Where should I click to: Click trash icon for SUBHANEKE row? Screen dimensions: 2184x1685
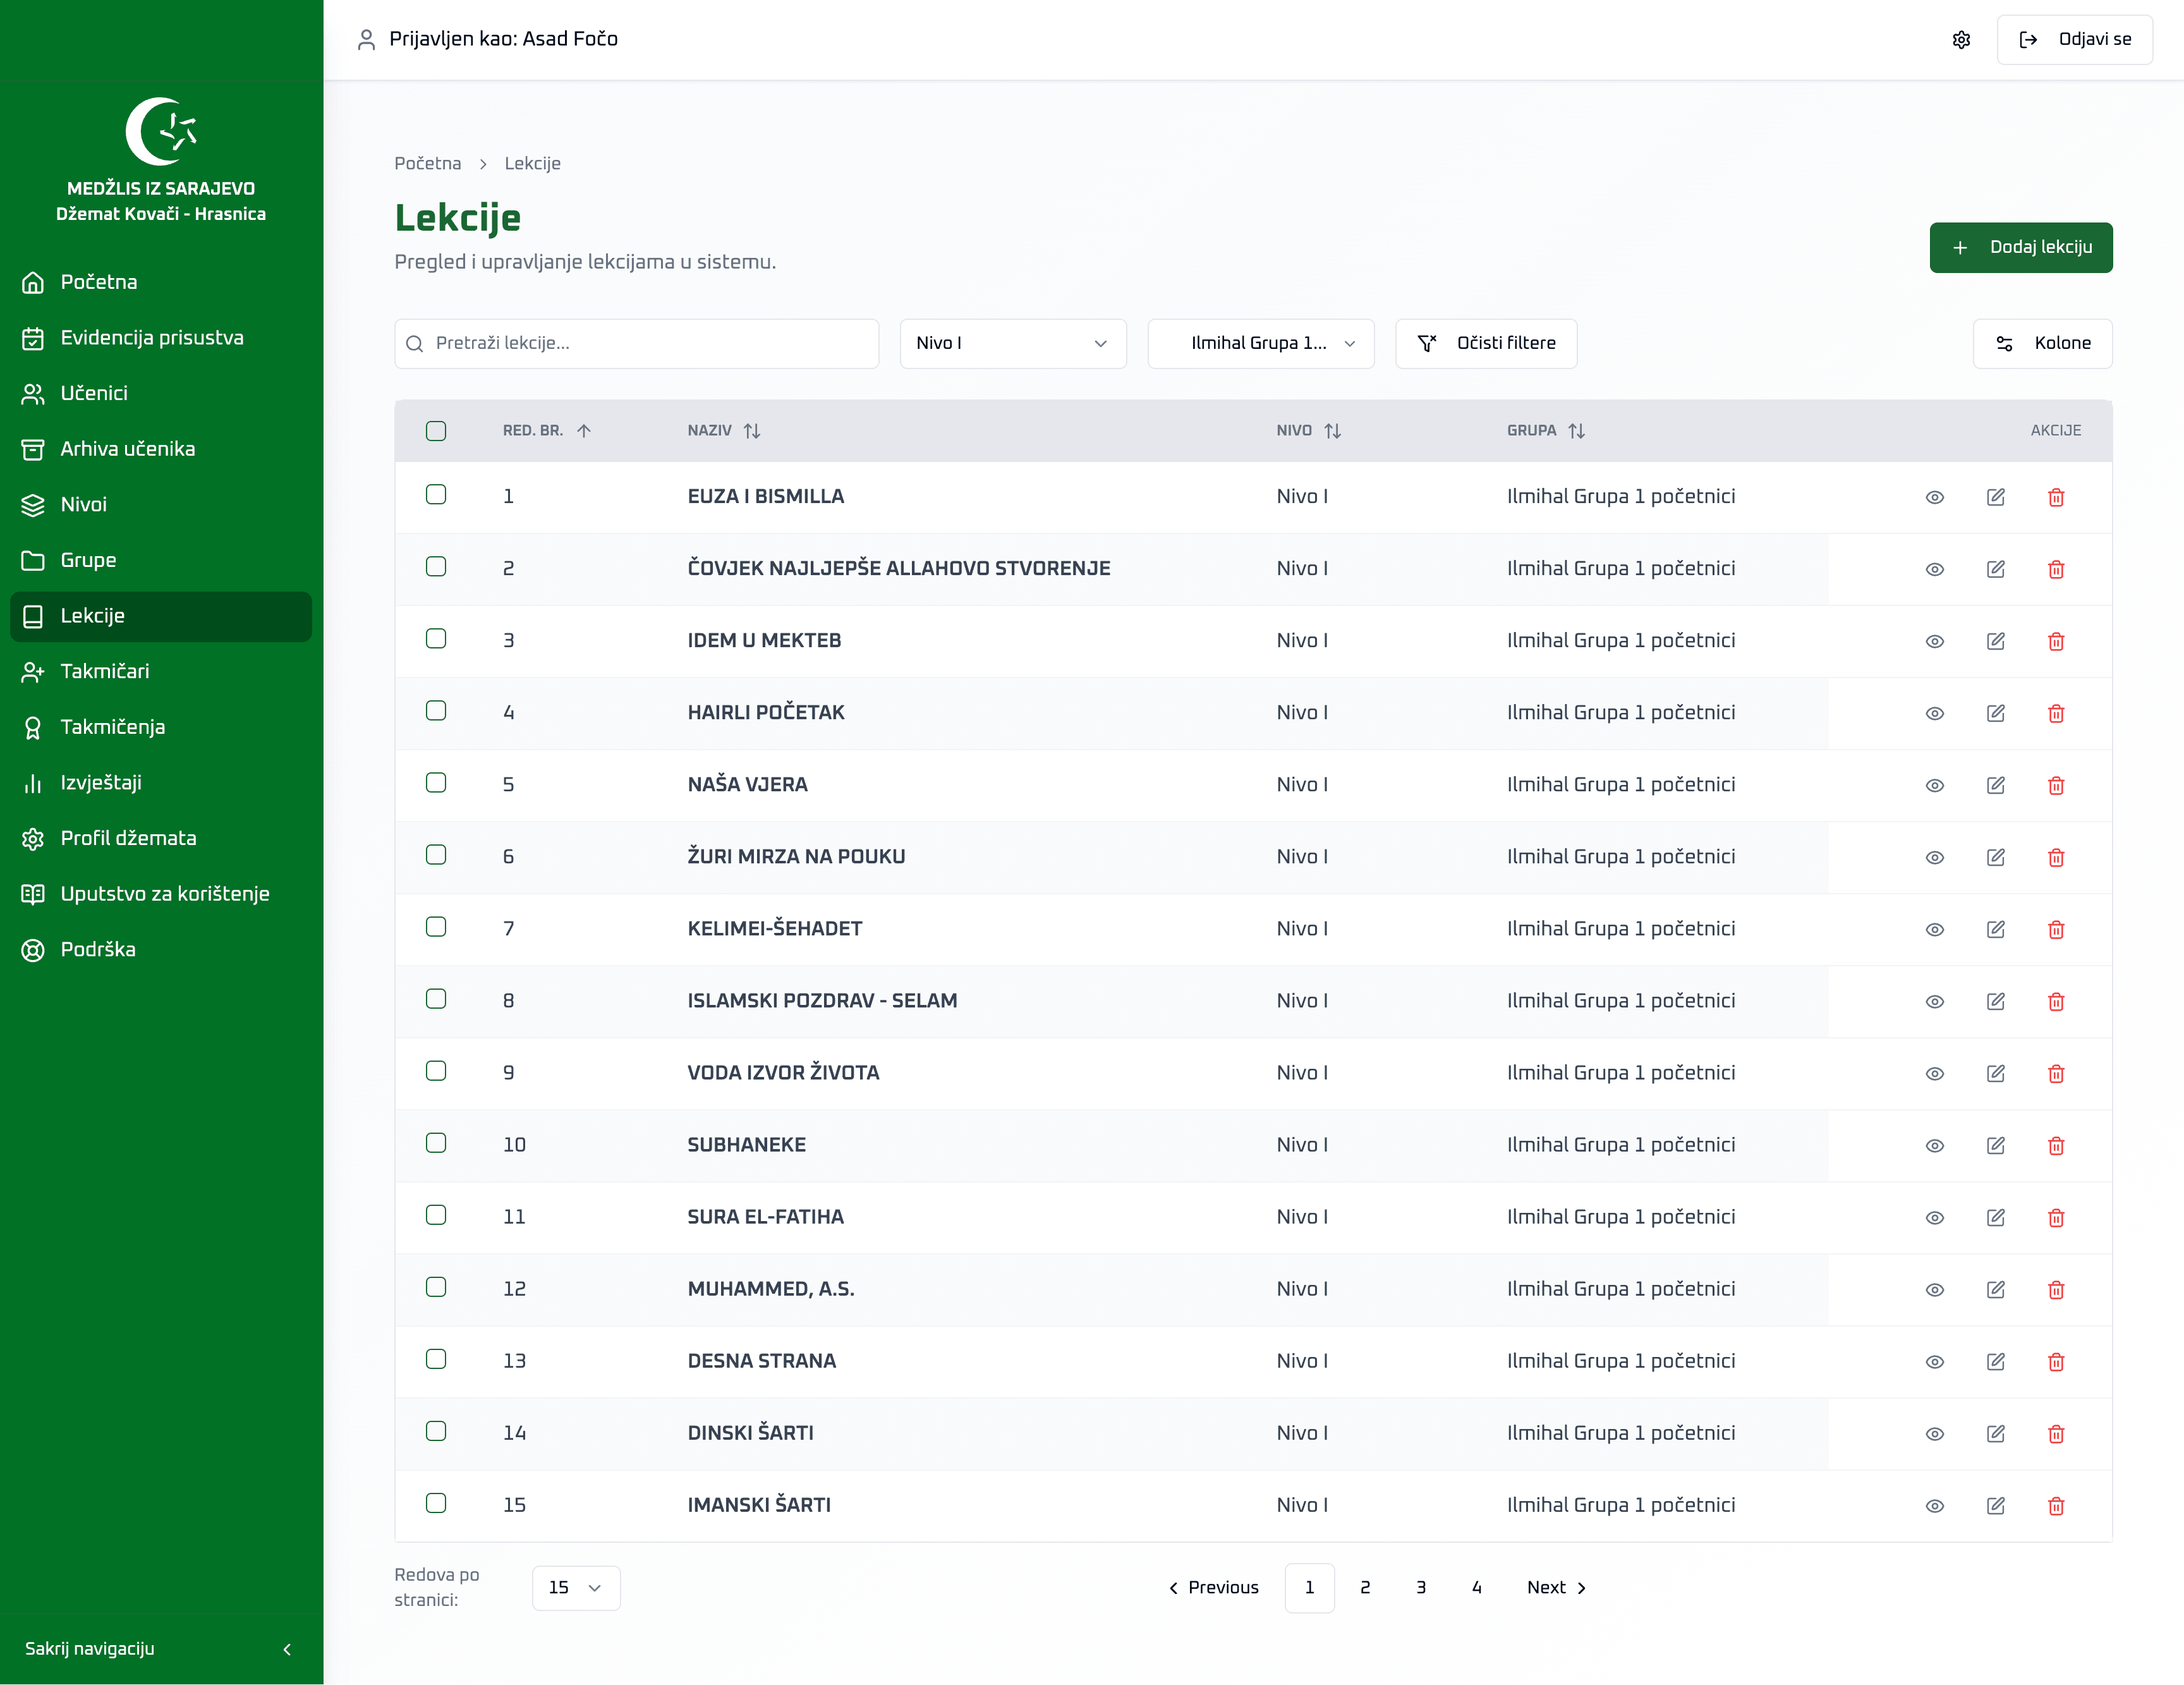[x=2056, y=1145]
